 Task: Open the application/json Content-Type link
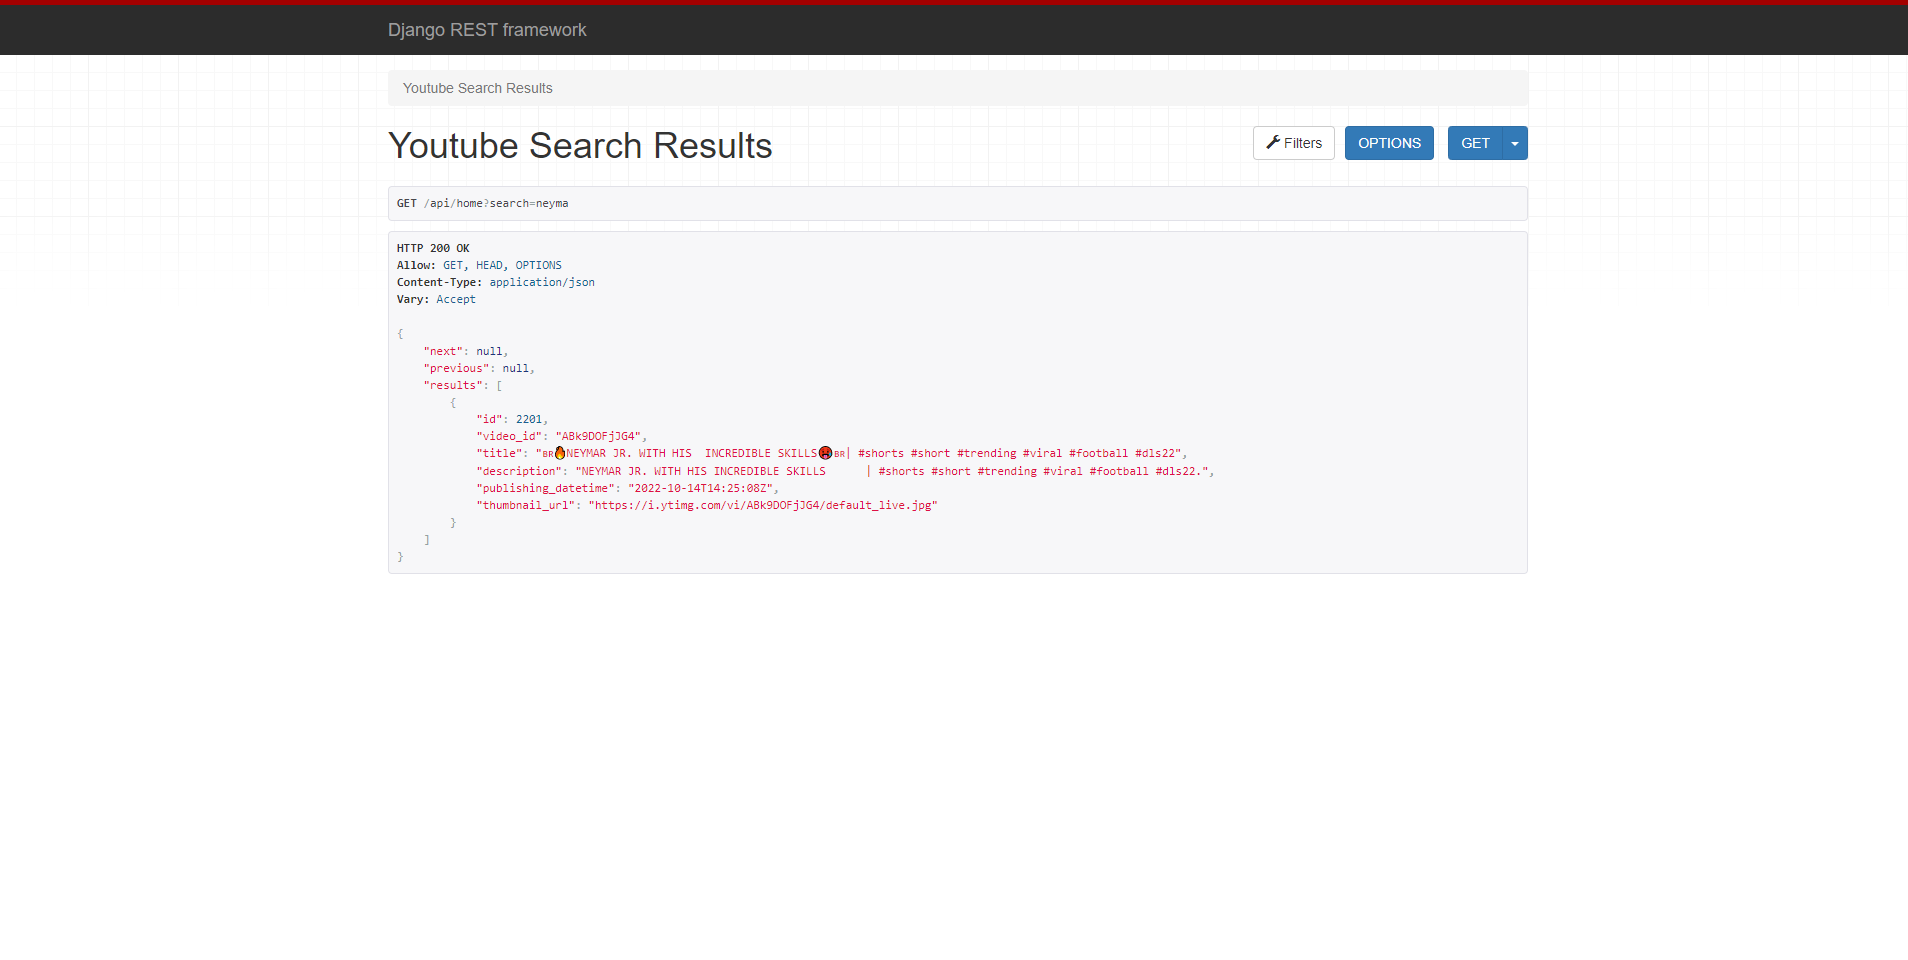tap(541, 282)
